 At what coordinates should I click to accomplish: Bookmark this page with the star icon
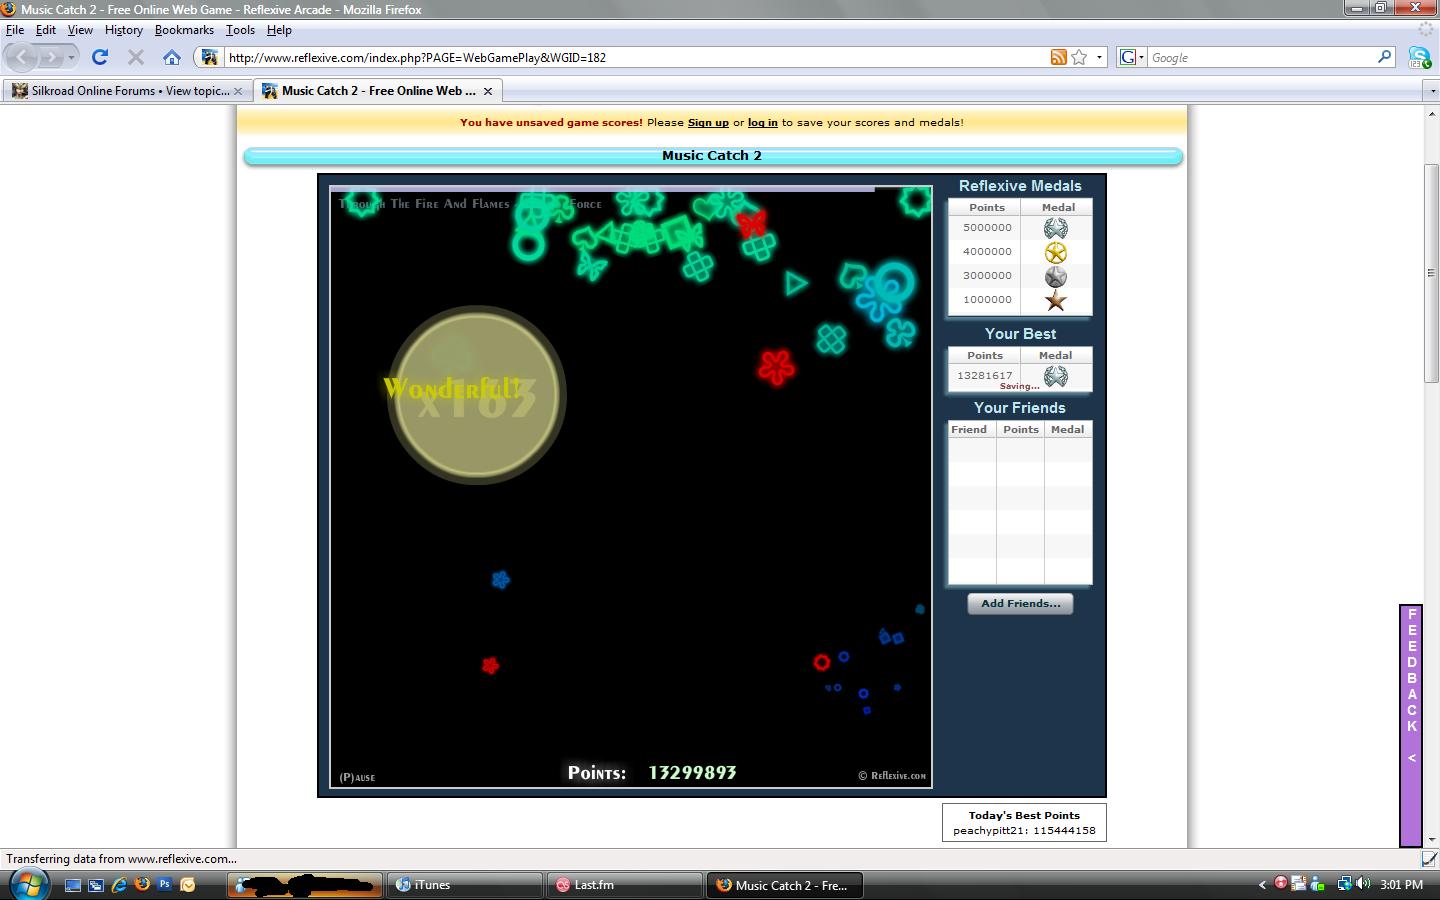pyautogui.click(x=1079, y=57)
